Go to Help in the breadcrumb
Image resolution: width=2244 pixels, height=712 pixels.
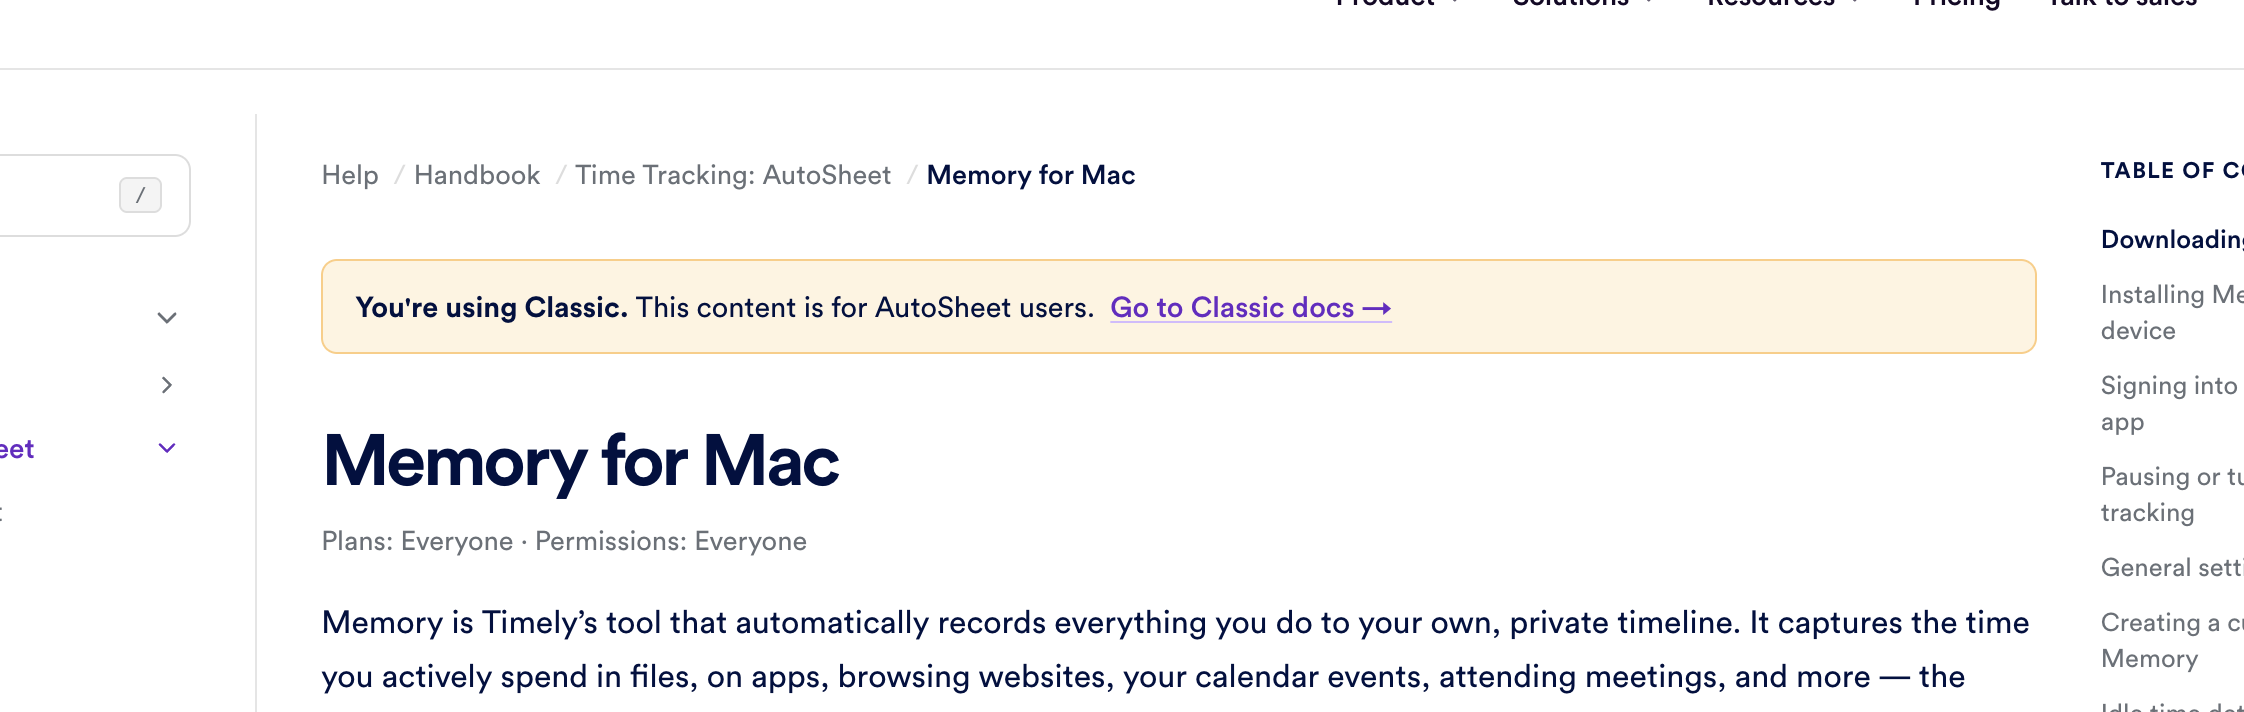coord(350,175)
